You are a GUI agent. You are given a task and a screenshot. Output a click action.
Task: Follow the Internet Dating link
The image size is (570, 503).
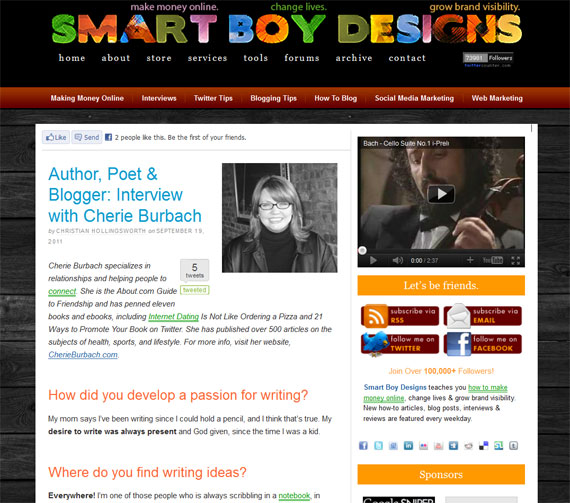point(173,317)
